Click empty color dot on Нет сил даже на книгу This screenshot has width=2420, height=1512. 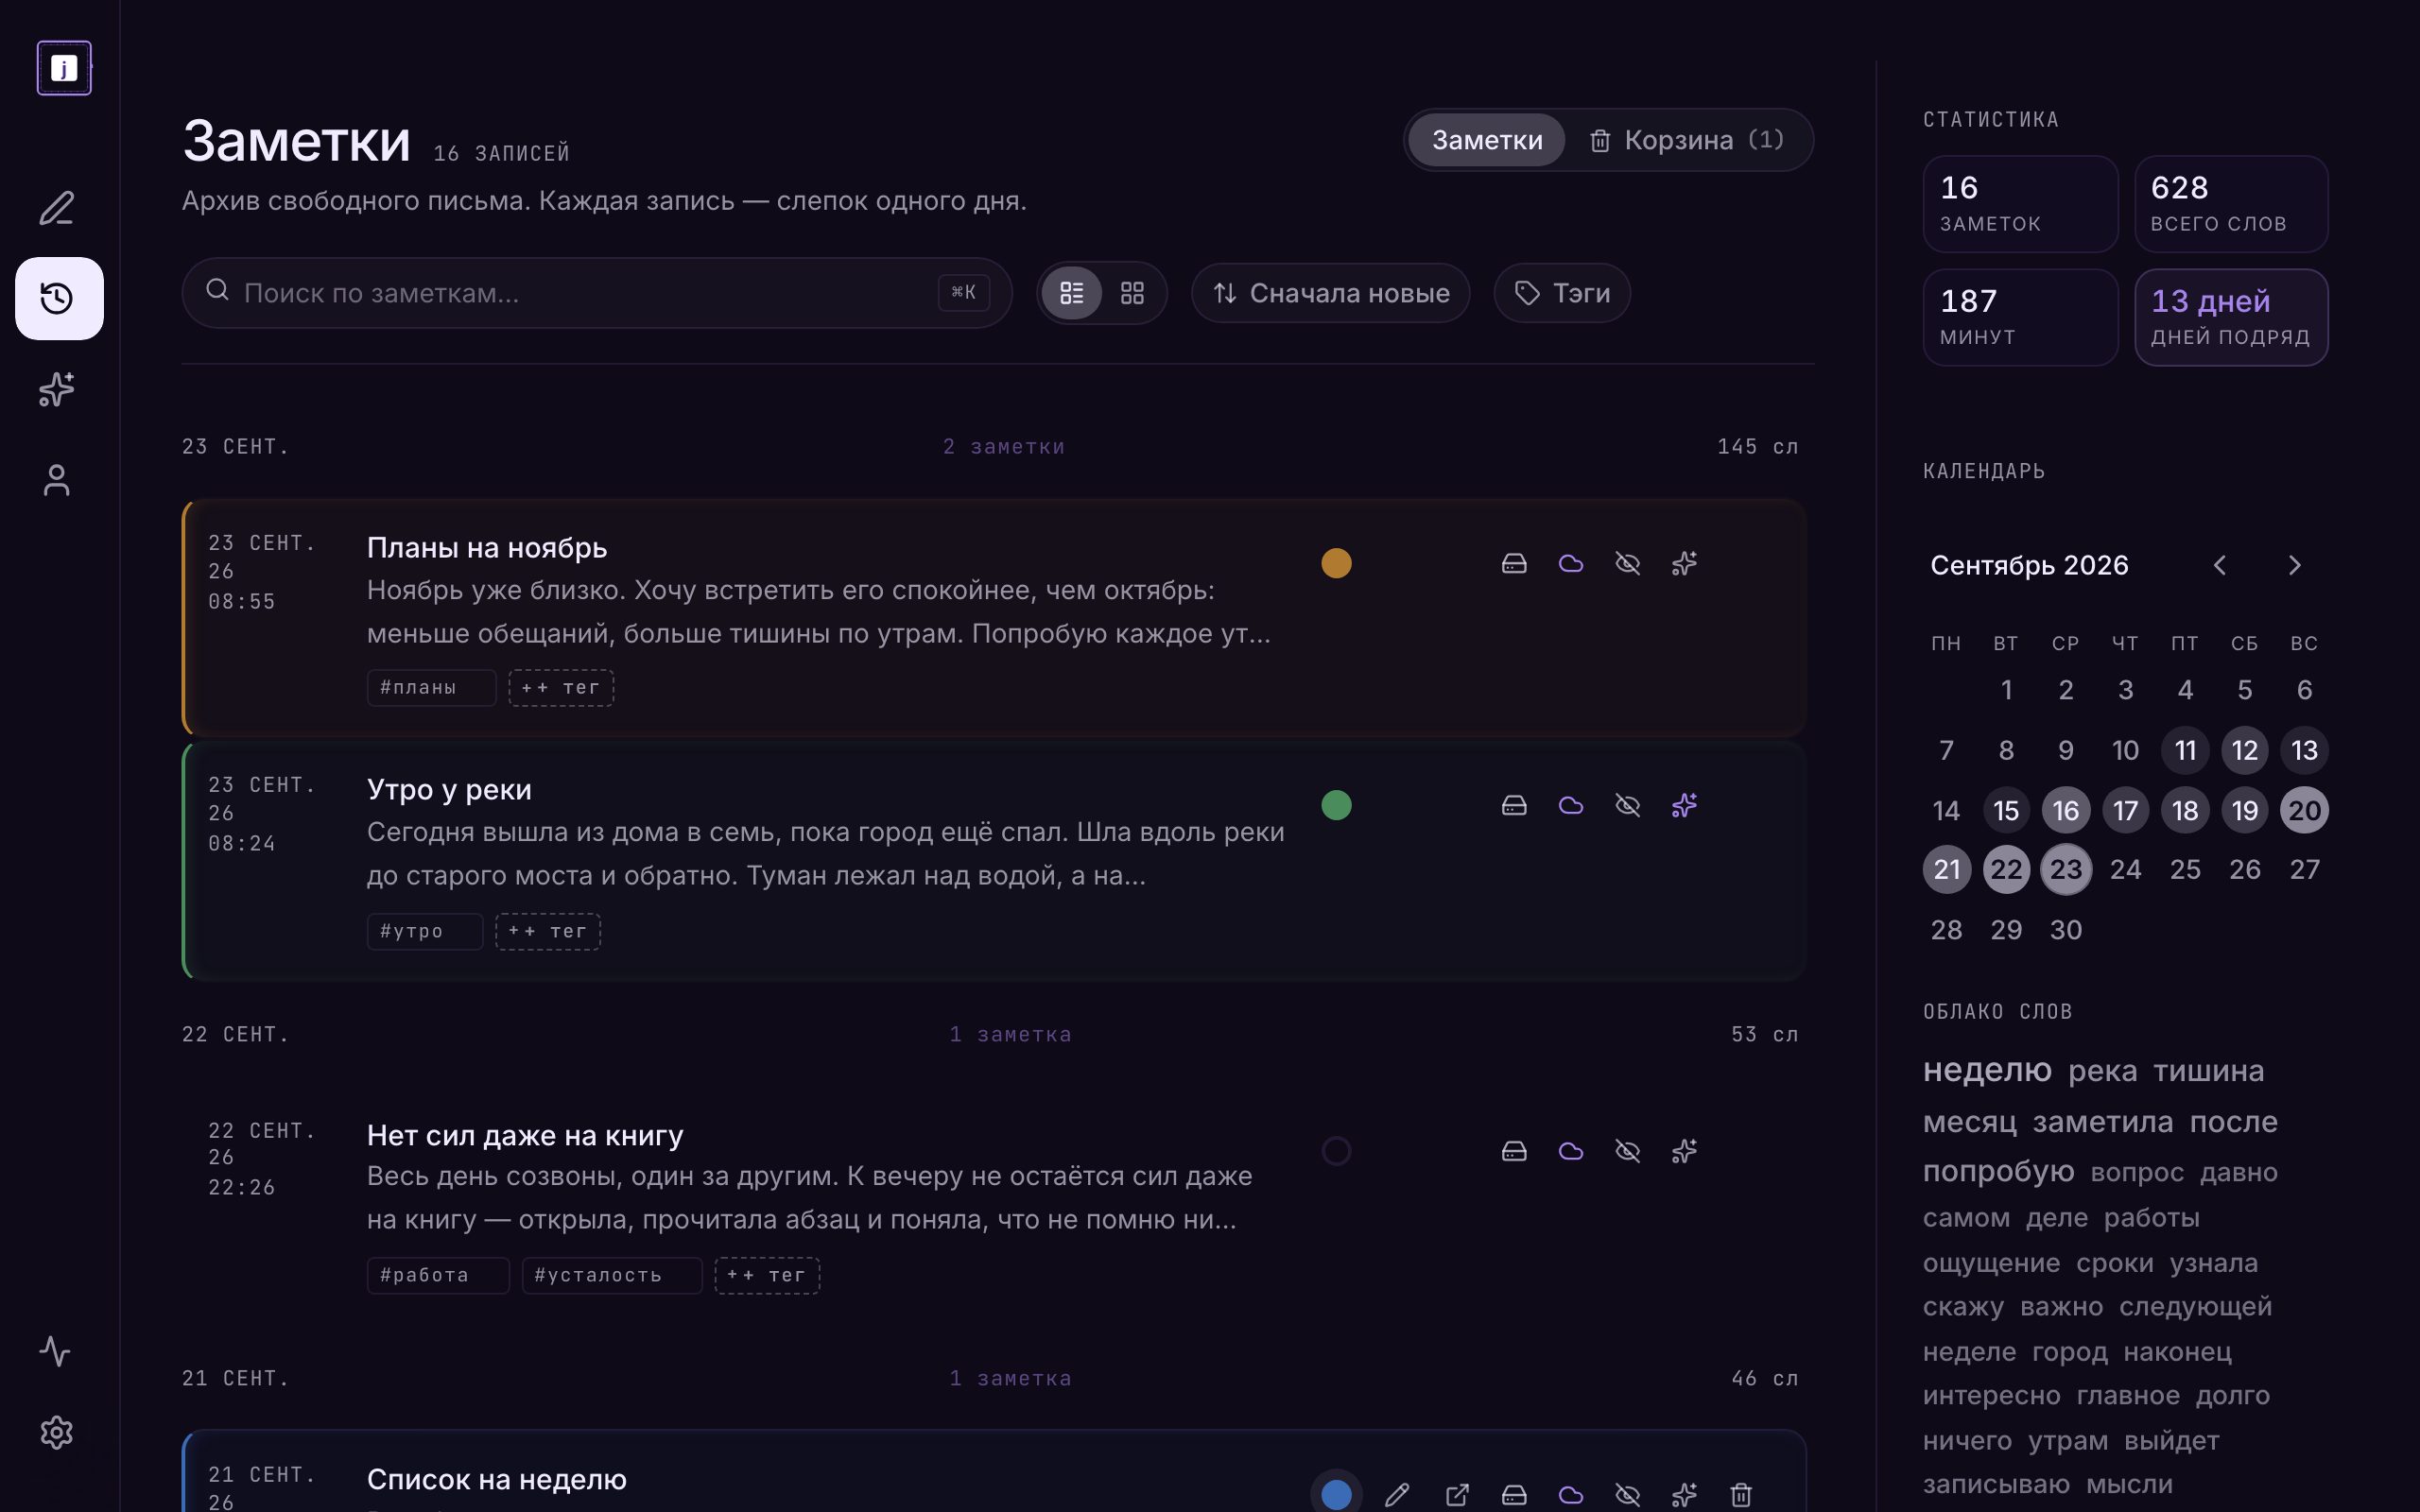coord(1336,1151)
